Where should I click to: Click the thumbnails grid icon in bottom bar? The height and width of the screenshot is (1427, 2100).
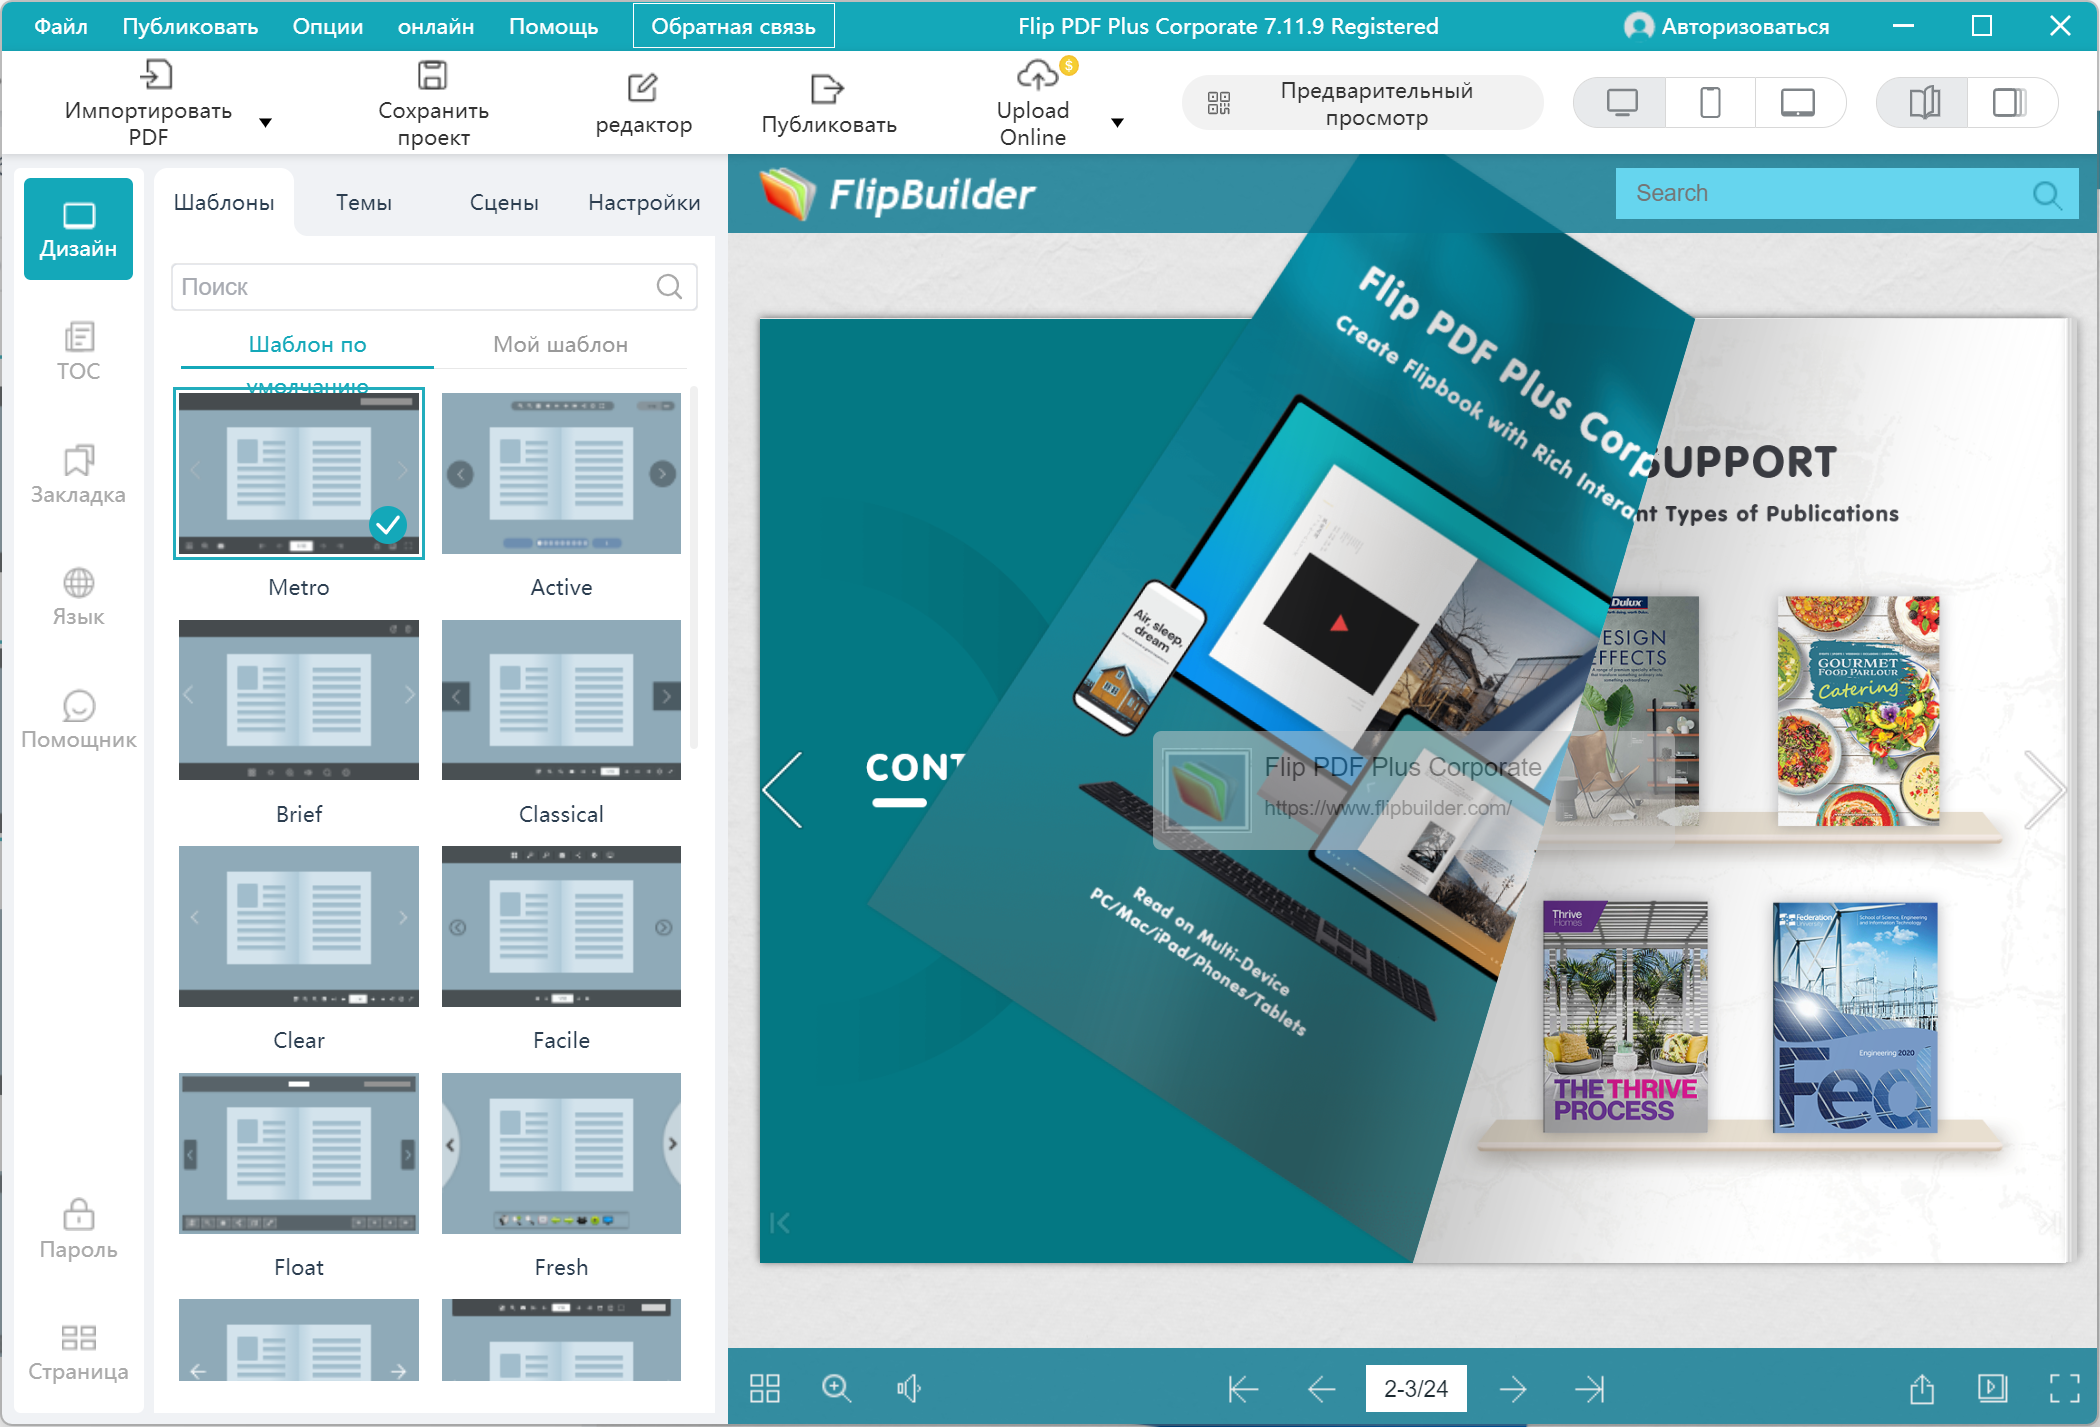pos(765,1388)
